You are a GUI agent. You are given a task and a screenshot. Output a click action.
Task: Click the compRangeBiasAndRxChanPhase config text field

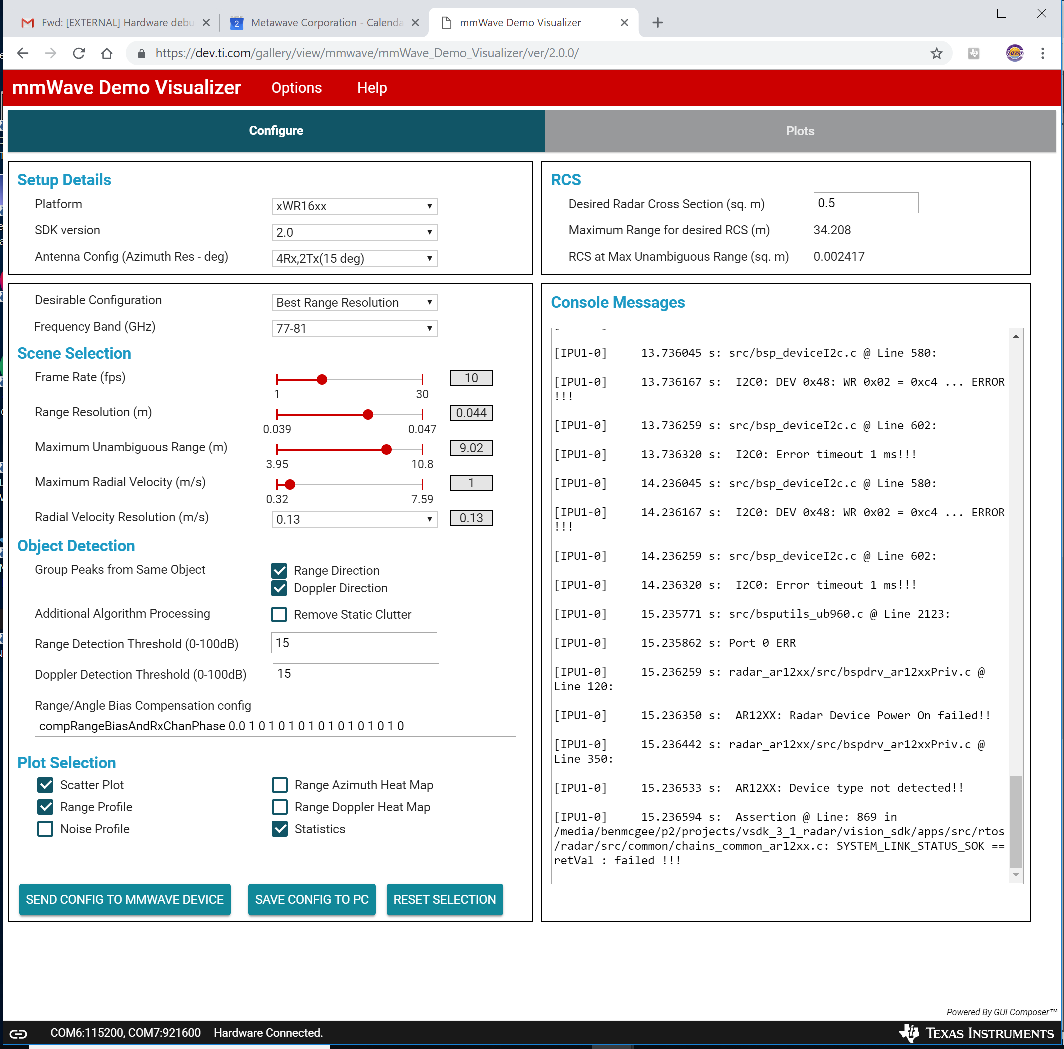click(275, 726)
